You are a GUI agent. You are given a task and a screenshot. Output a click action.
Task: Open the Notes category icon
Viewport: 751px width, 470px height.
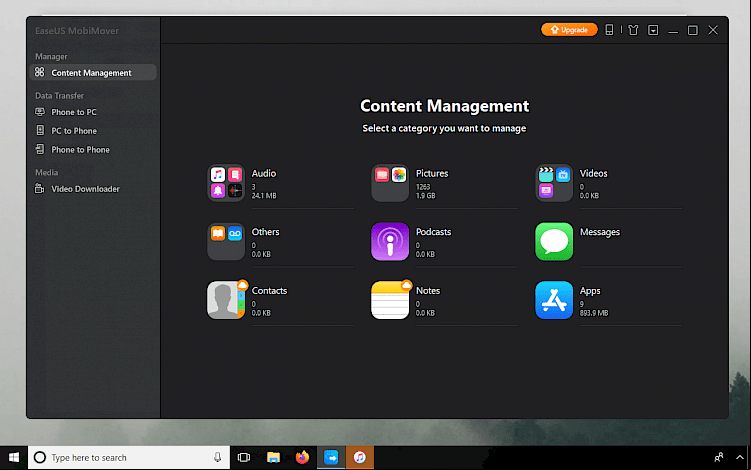[x=390, y=300]
